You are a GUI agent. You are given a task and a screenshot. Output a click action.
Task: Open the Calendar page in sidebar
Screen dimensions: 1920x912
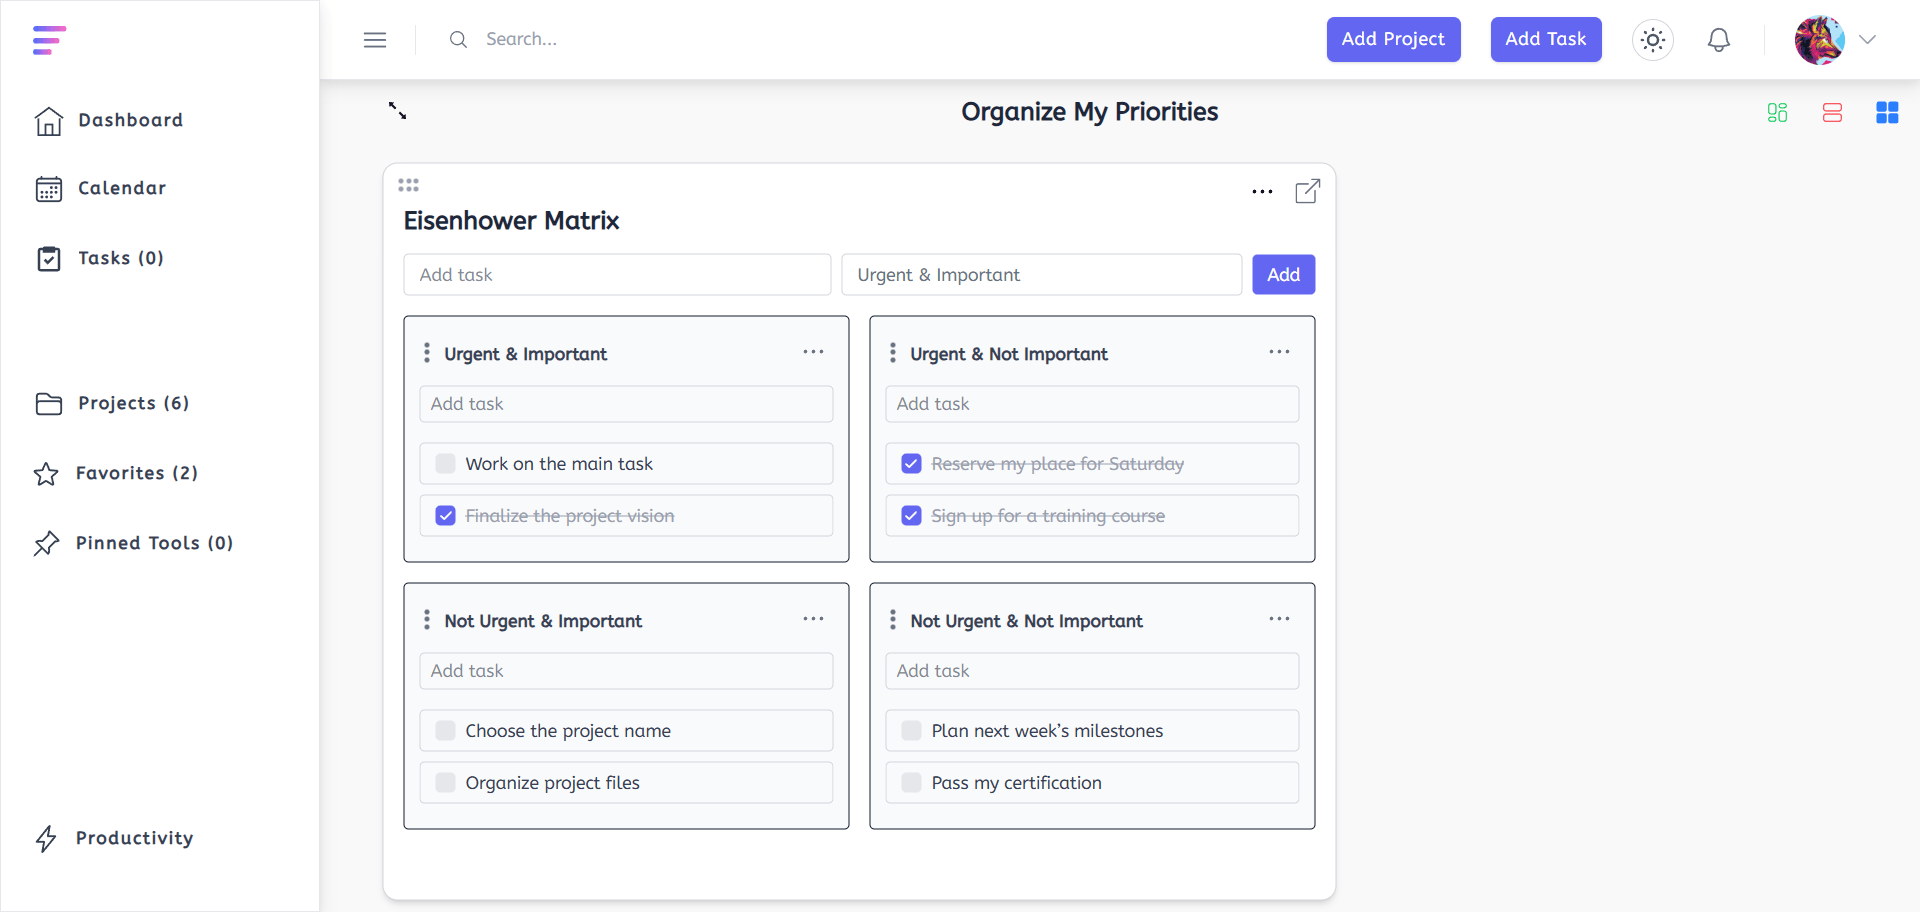click(121, 188)
